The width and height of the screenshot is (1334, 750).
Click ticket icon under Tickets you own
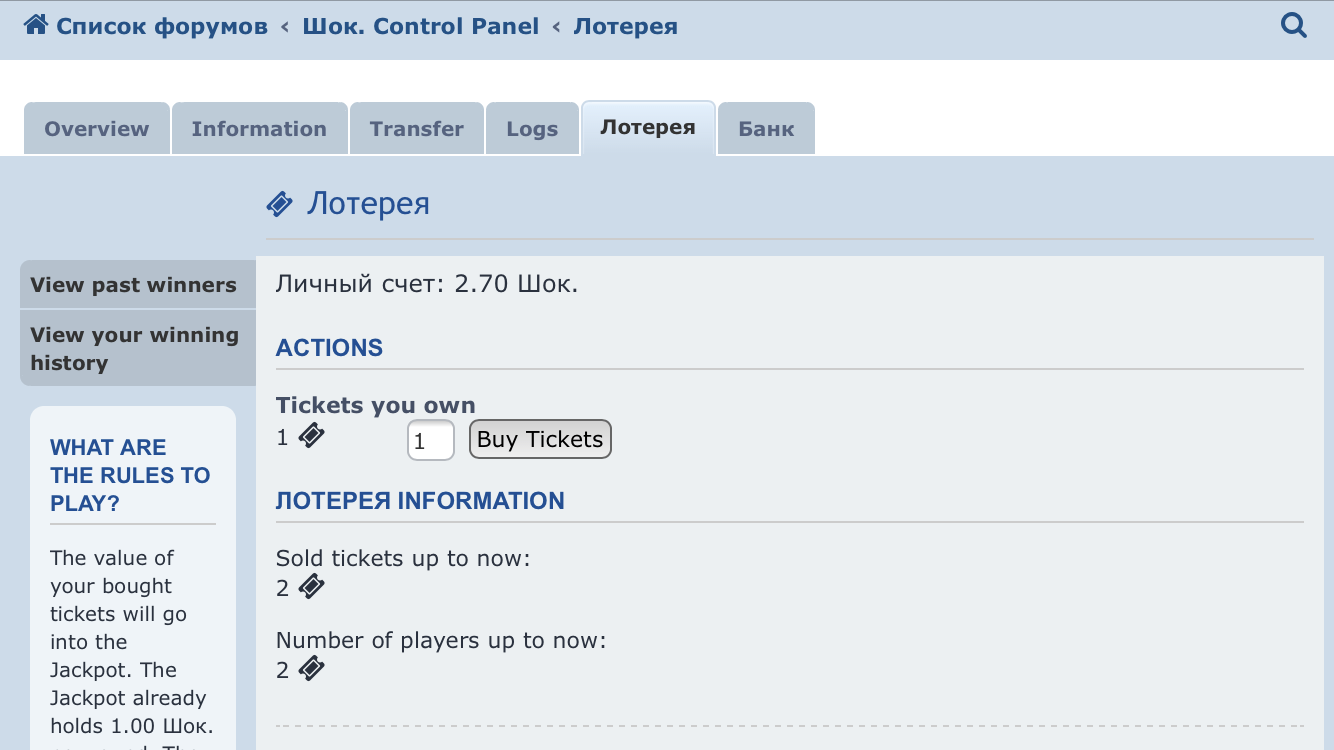[312, 436]
